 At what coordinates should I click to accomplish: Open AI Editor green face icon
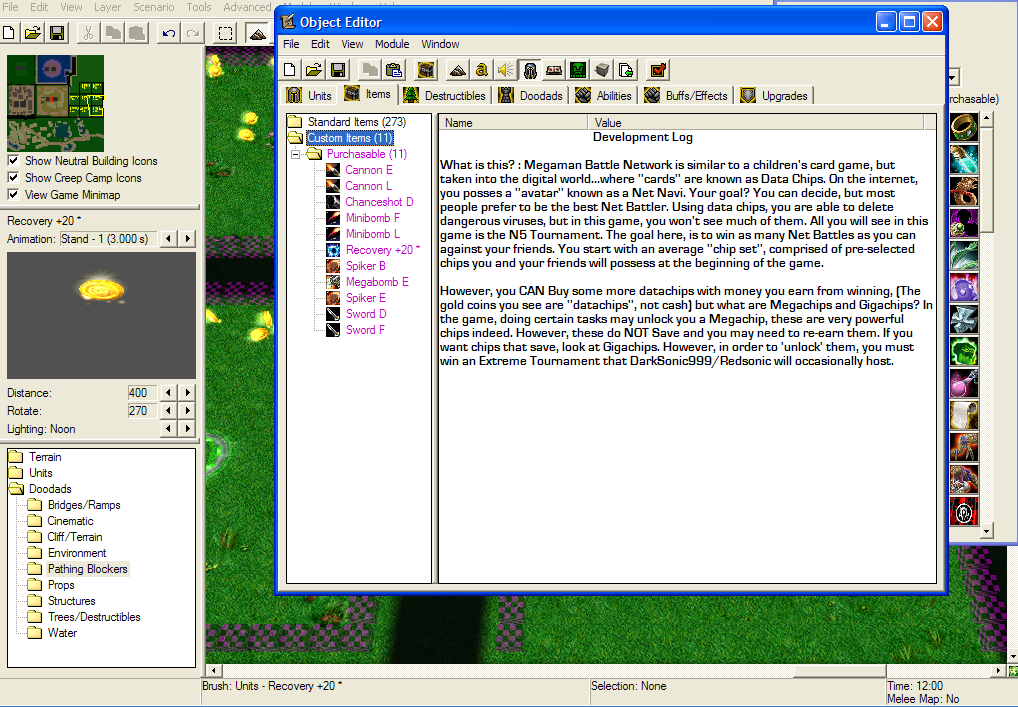(578, 70)
